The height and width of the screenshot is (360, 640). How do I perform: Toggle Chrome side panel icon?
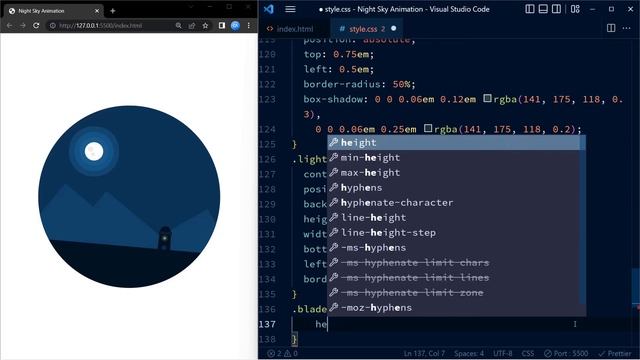tap(222, 25)
